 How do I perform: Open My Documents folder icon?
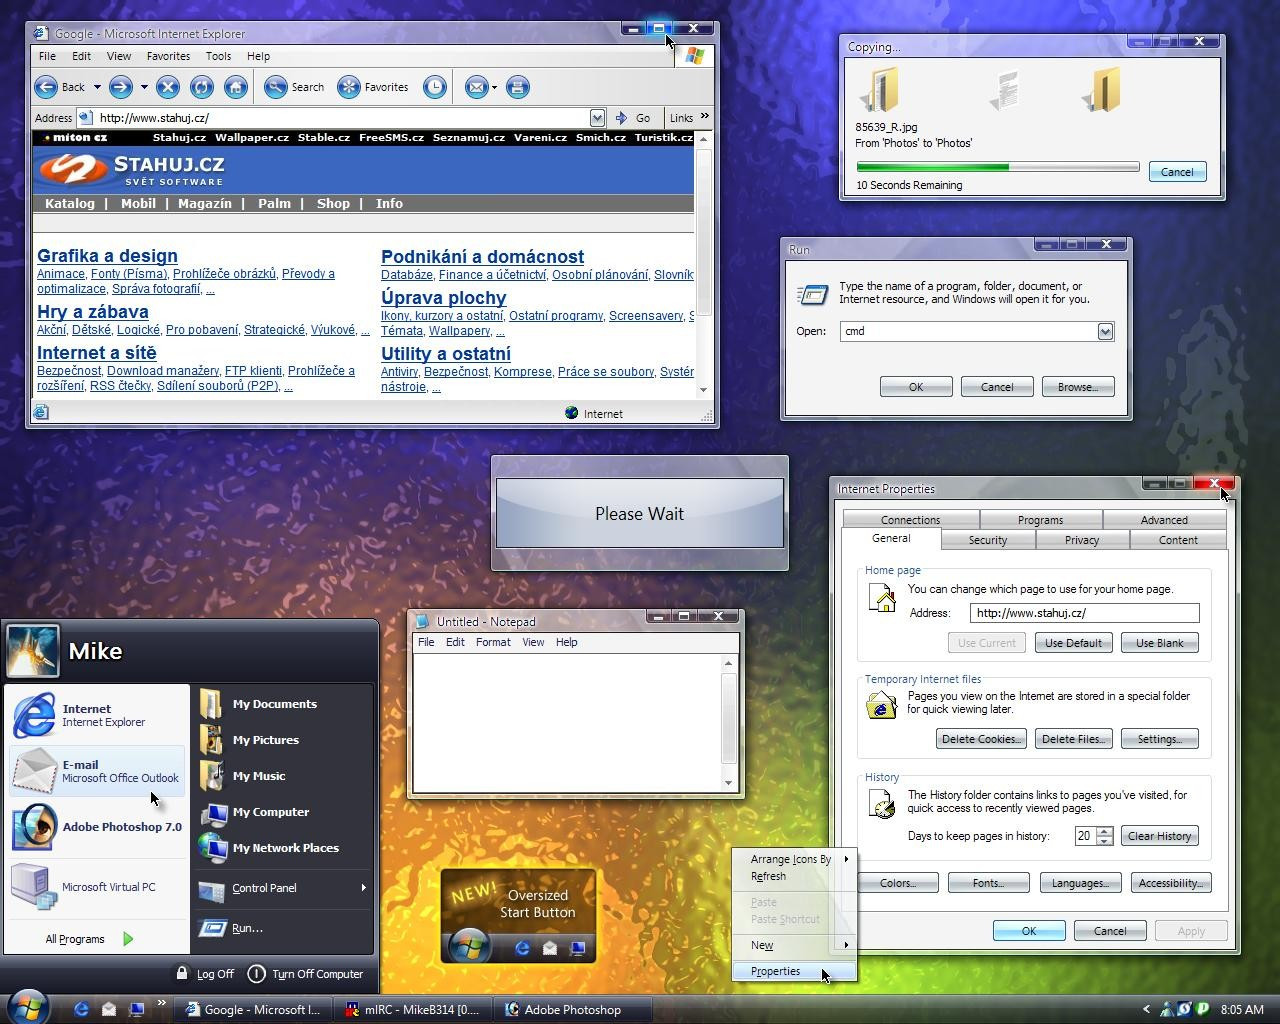(211, 704)
